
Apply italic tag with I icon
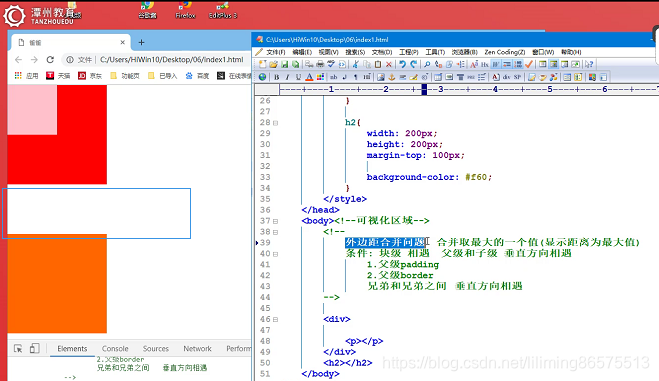coord(287,77)
